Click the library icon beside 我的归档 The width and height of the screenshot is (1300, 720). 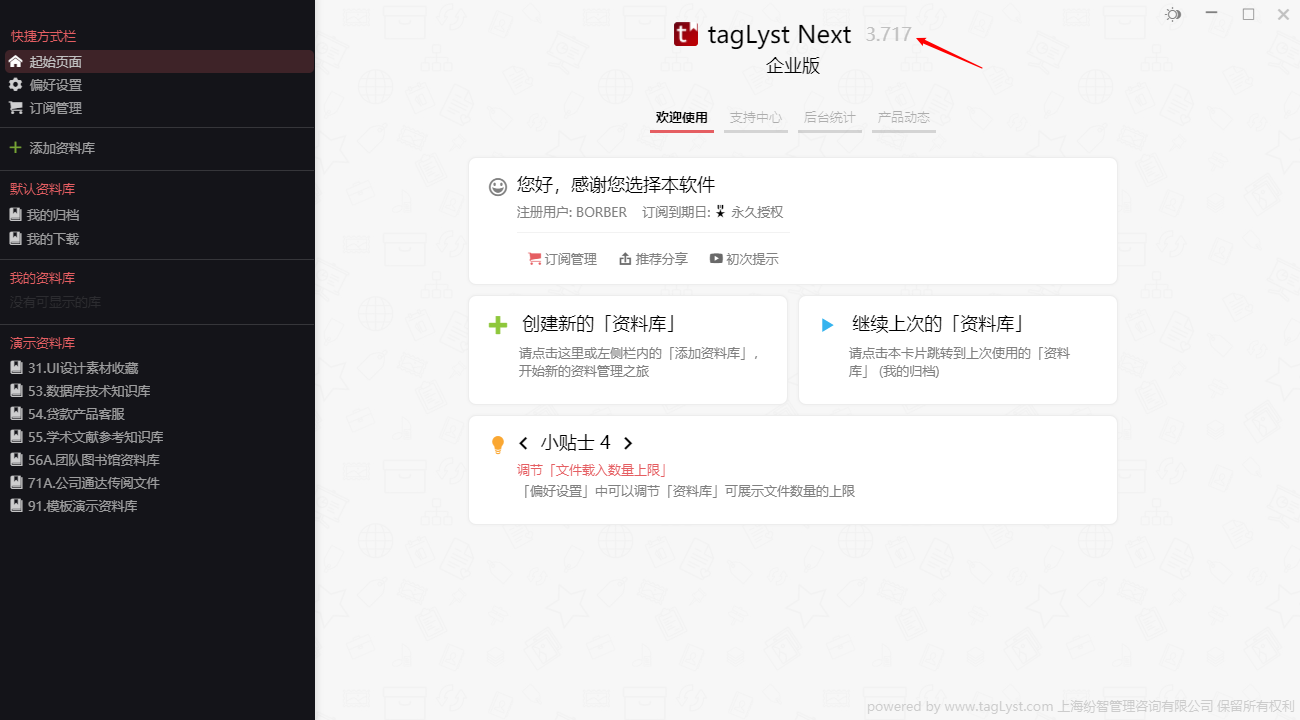(x=16, y=215)
